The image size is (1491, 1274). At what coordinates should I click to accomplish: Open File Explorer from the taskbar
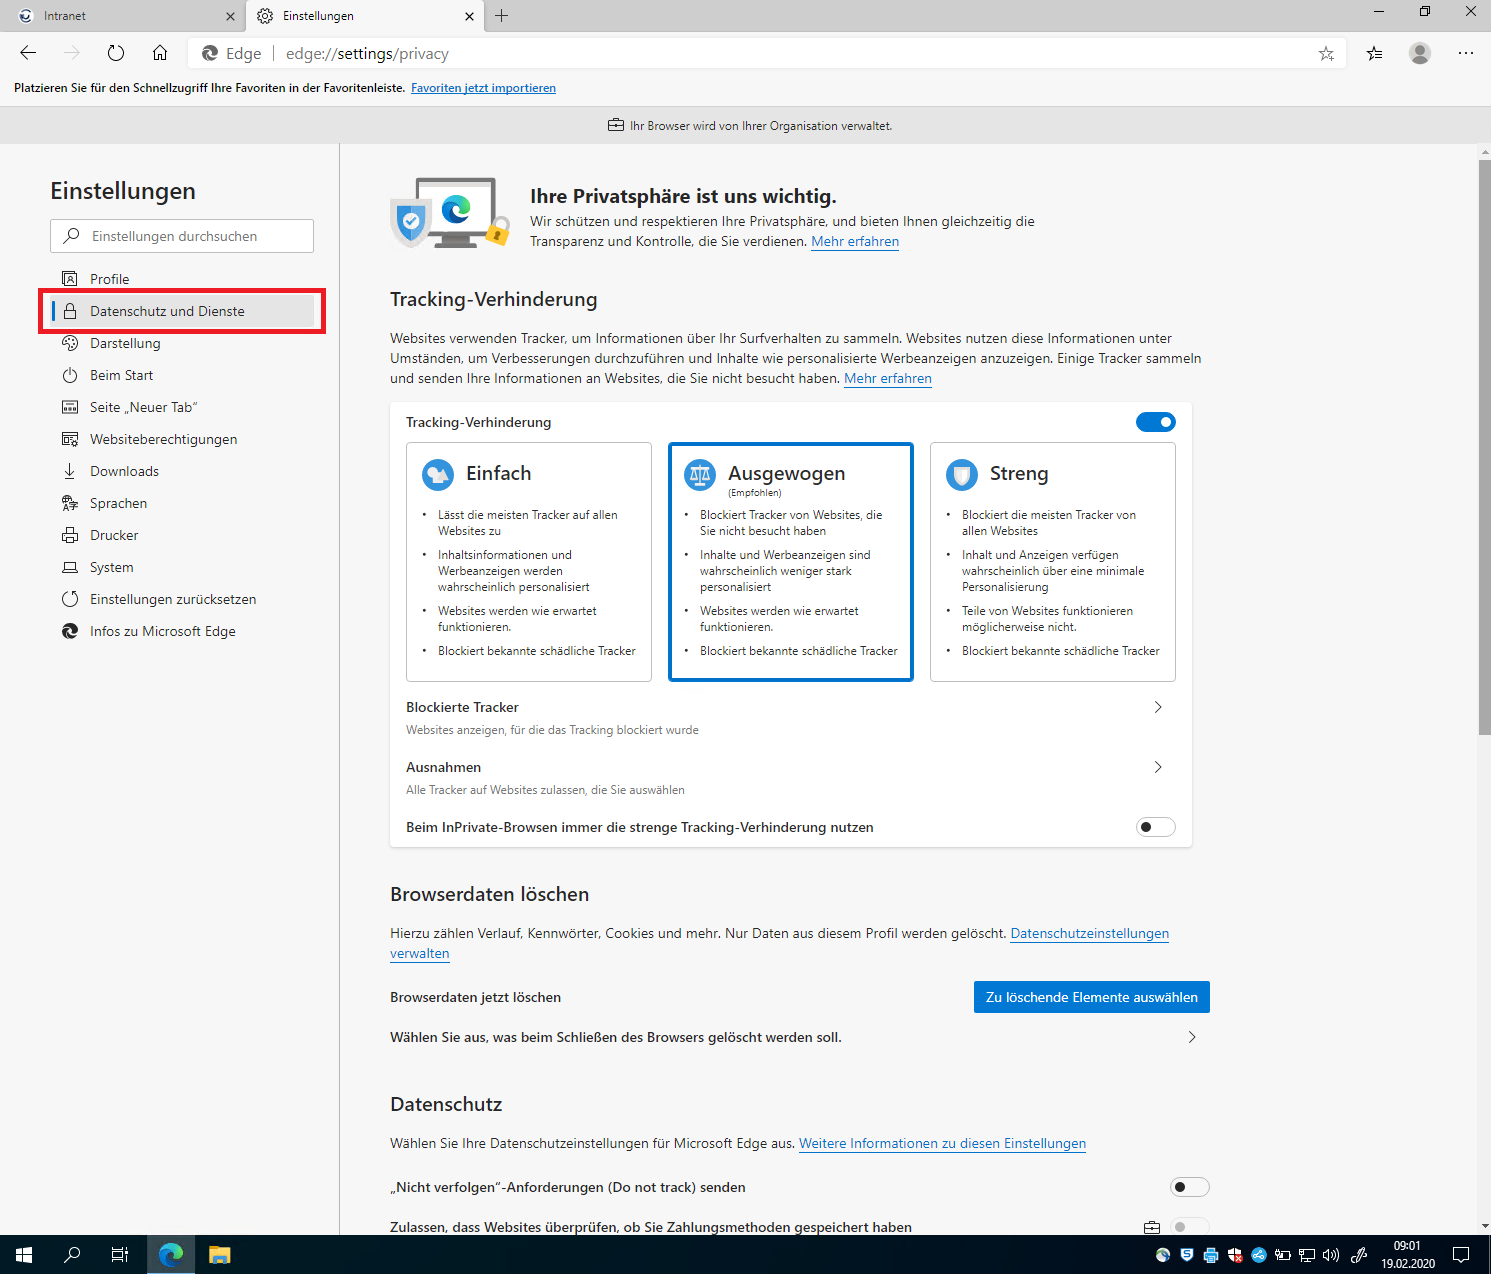[220, 1254]
